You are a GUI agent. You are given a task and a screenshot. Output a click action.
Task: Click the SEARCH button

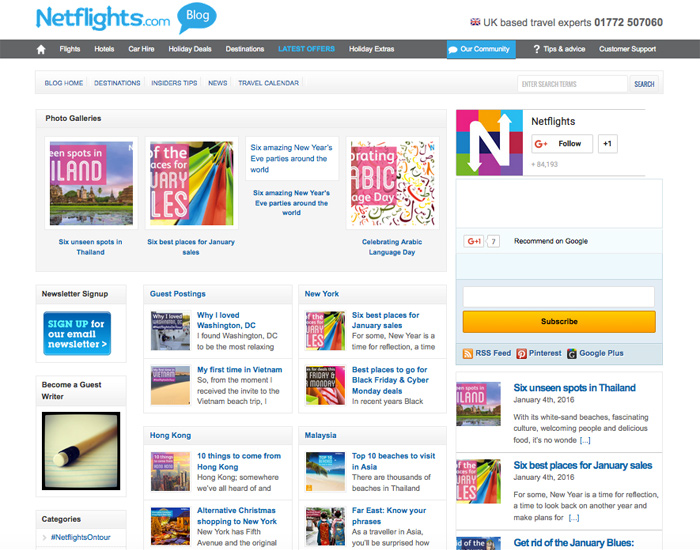click(644, 84)
